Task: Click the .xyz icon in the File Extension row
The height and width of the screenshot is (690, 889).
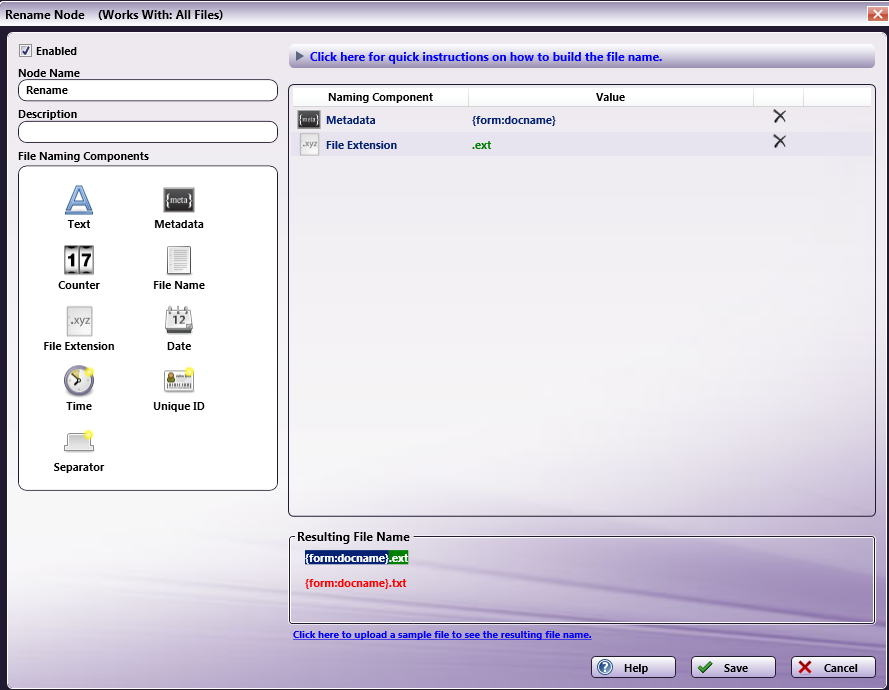Action: (x=309, y=145)
